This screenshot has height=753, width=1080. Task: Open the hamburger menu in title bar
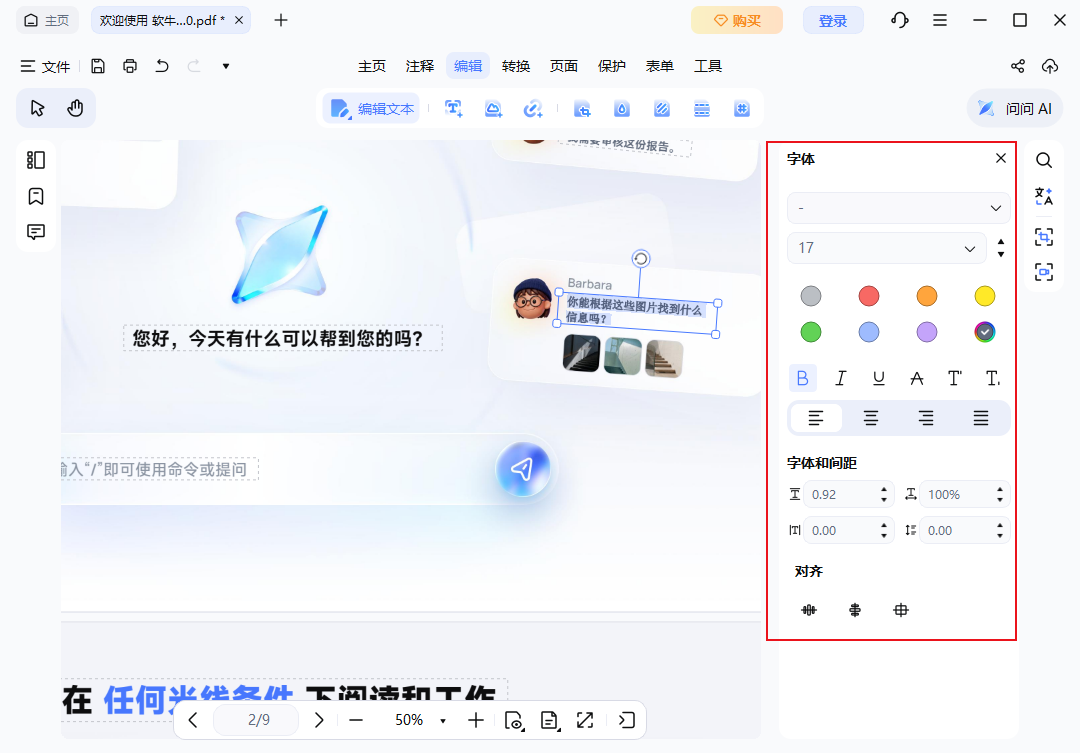(x=939, y=20)
